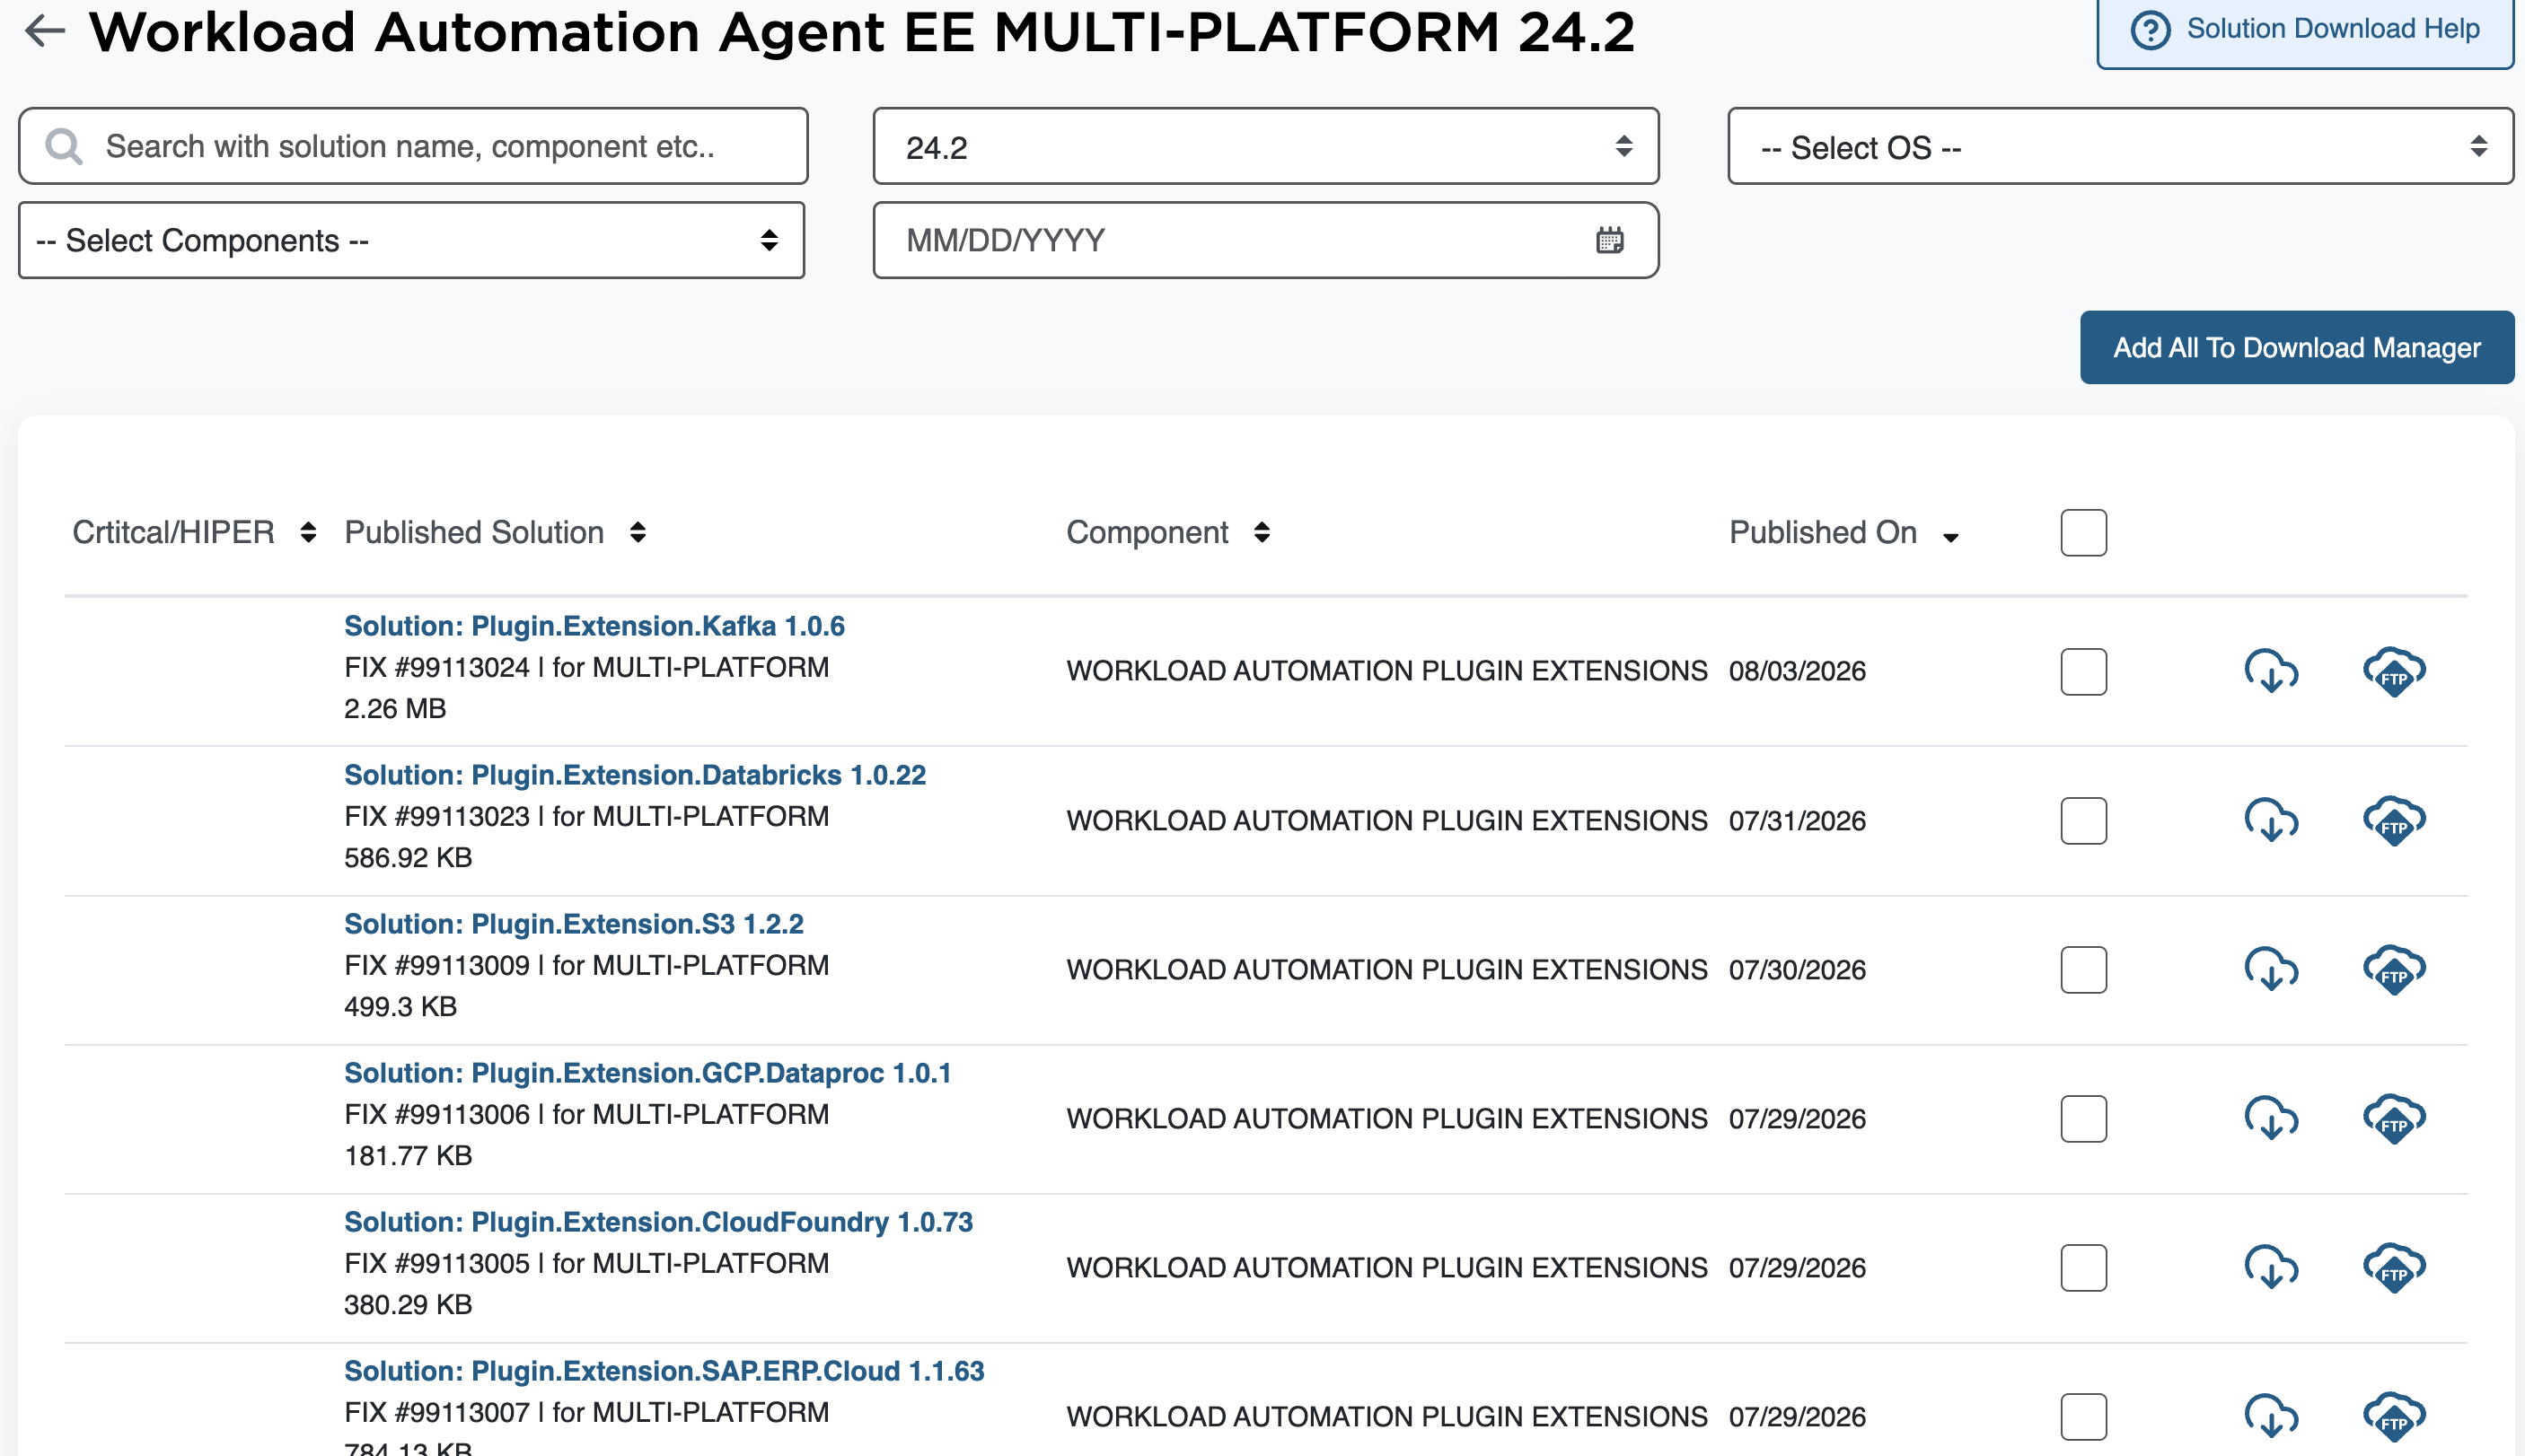Screen dimensions: 2525x1456
Task: Sort by Crtitcal/HIPER column arrows
Action: click(308, 532)
